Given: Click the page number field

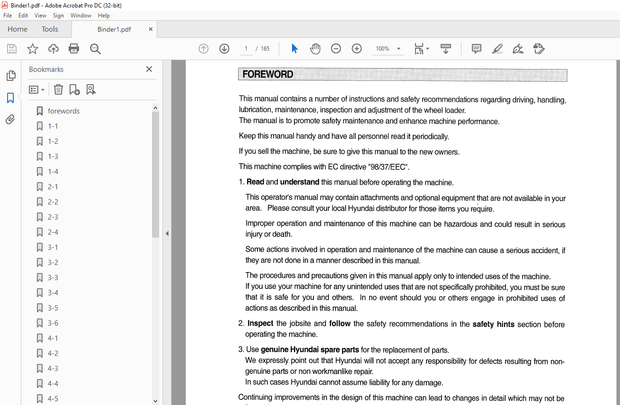Looking at the screenshot, I should pos(246,49).
